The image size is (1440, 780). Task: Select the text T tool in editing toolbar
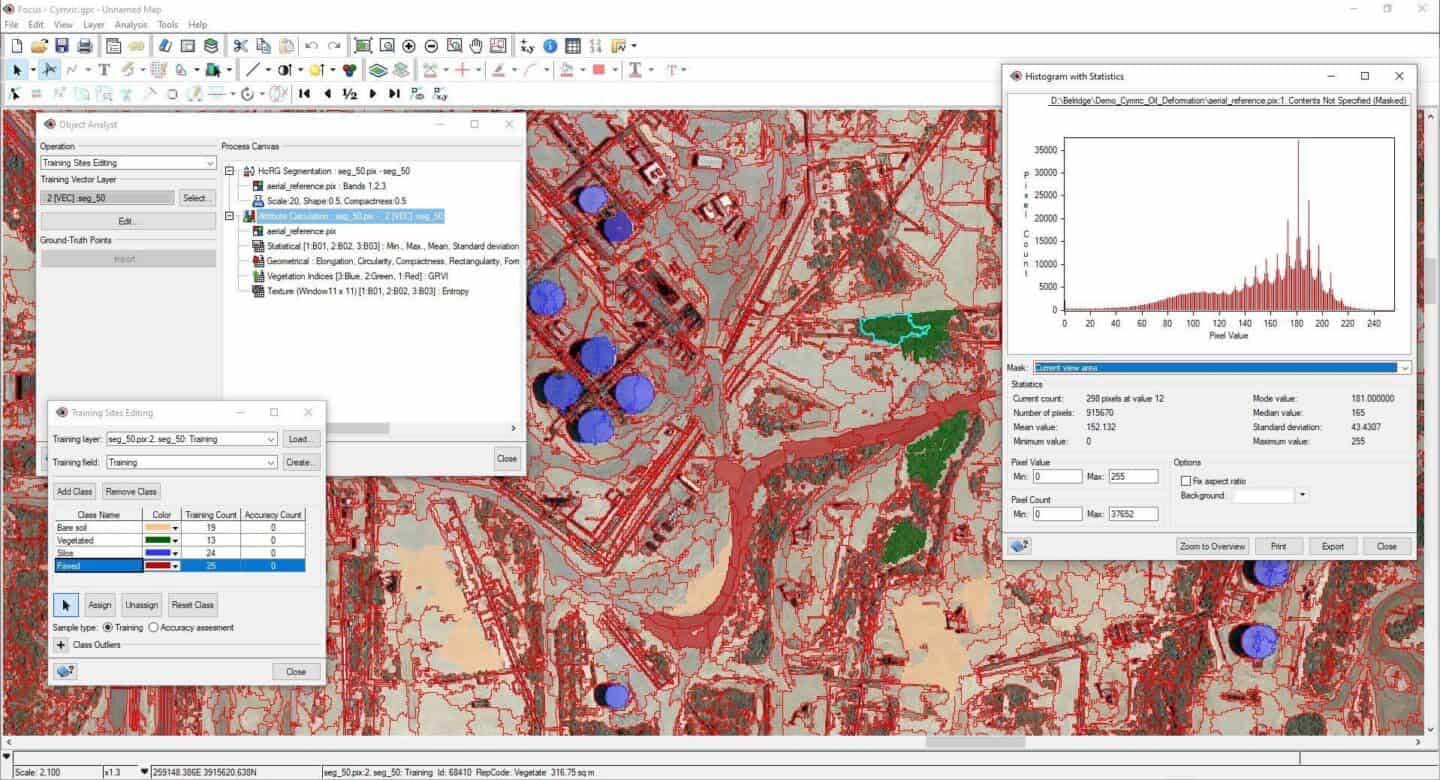point(103,70)
